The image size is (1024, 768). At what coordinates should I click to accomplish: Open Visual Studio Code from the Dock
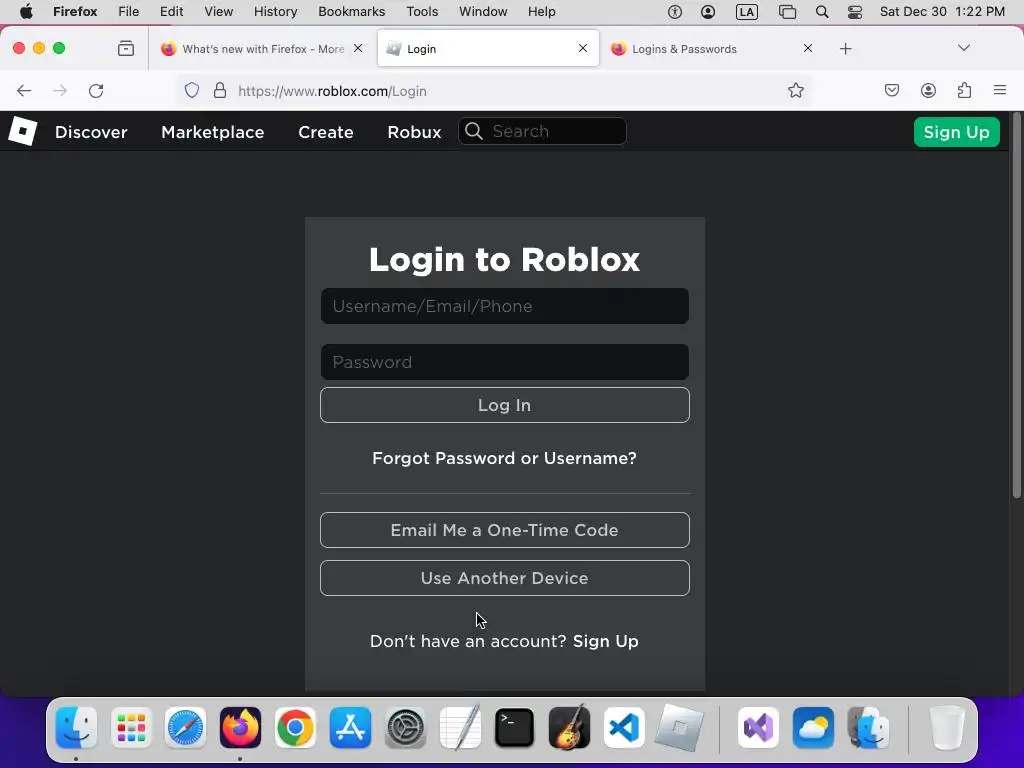(x=624, y=727)
